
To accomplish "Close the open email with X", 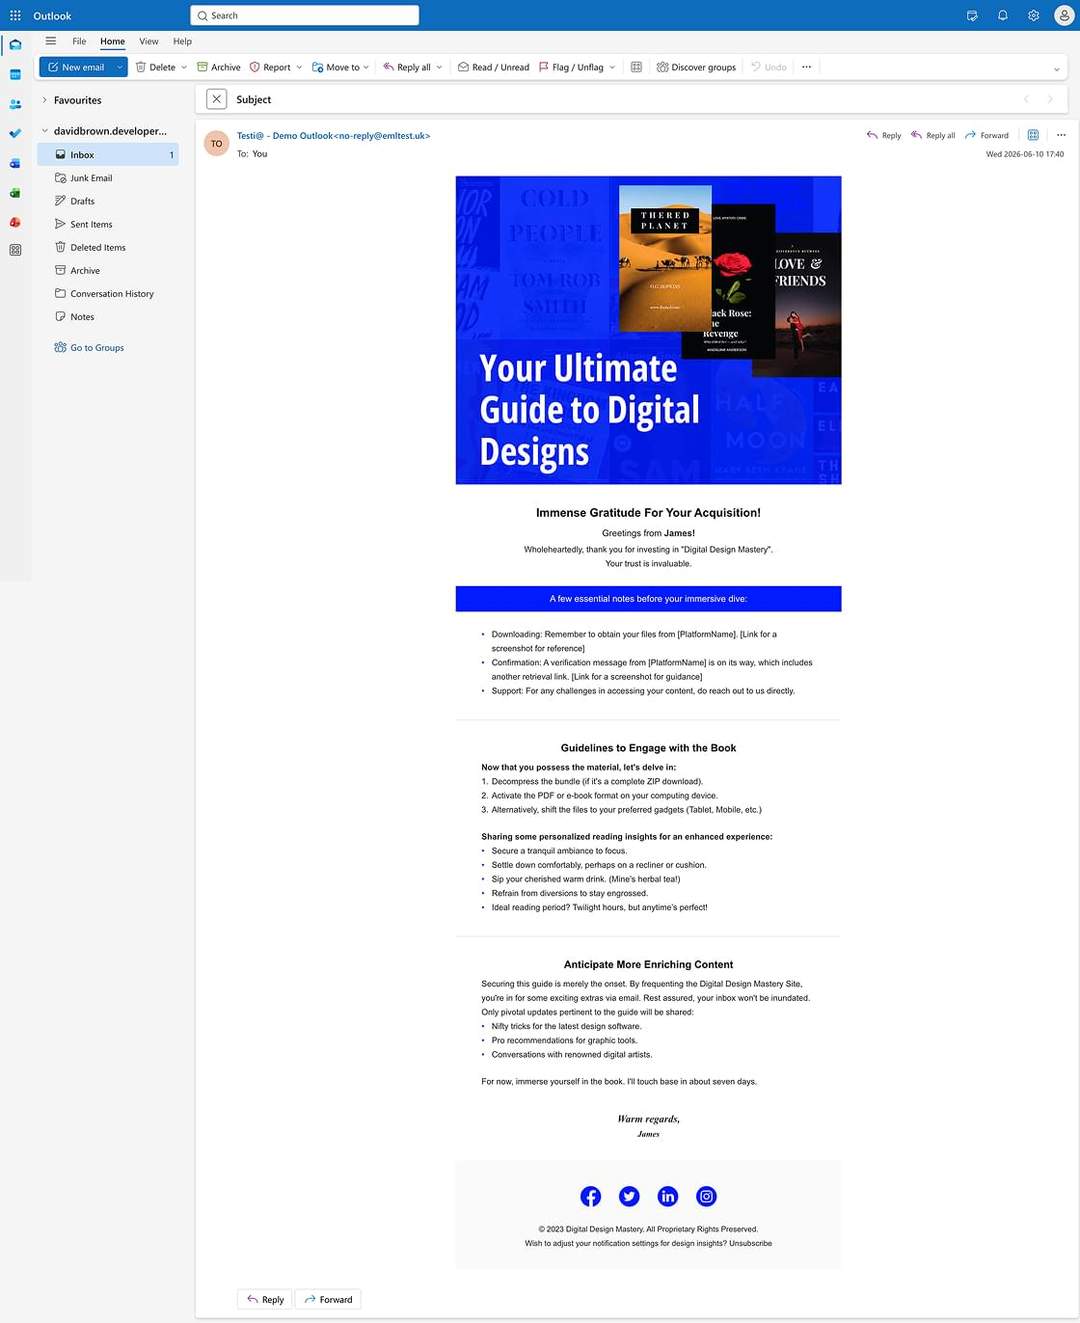I will [x=216, y=99].
